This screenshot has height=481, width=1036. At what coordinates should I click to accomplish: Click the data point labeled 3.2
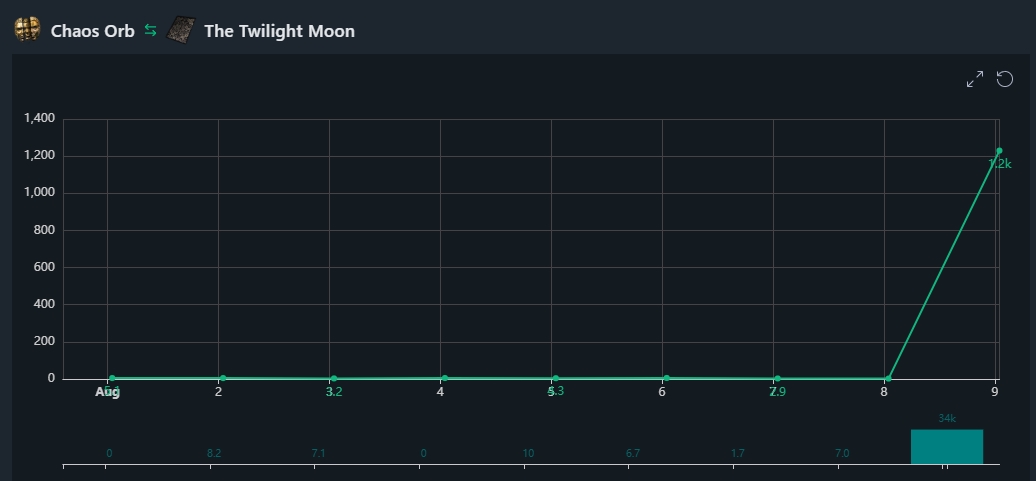pyautogui.click(x=334, y=379)
